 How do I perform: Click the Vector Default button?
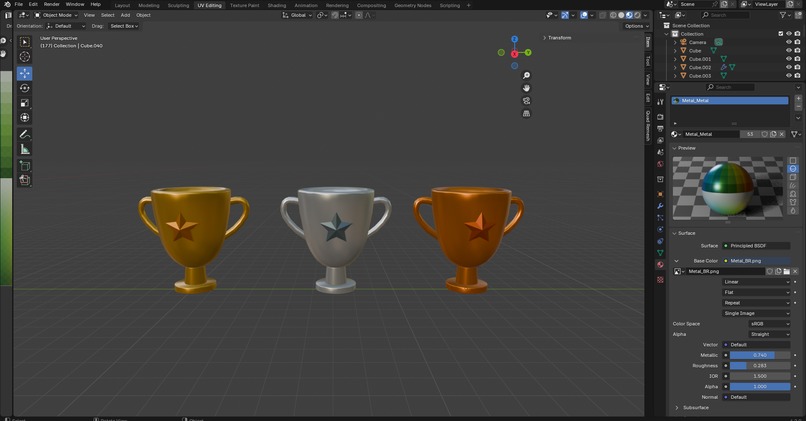[x=756, y=345]
